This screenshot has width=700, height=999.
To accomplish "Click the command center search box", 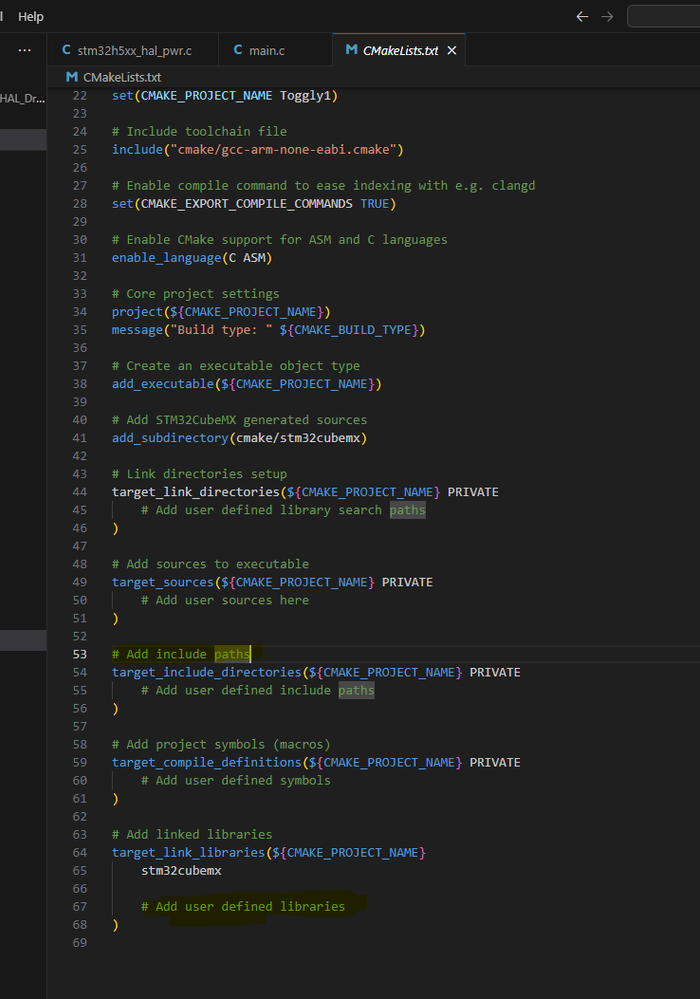I will 664,17.
